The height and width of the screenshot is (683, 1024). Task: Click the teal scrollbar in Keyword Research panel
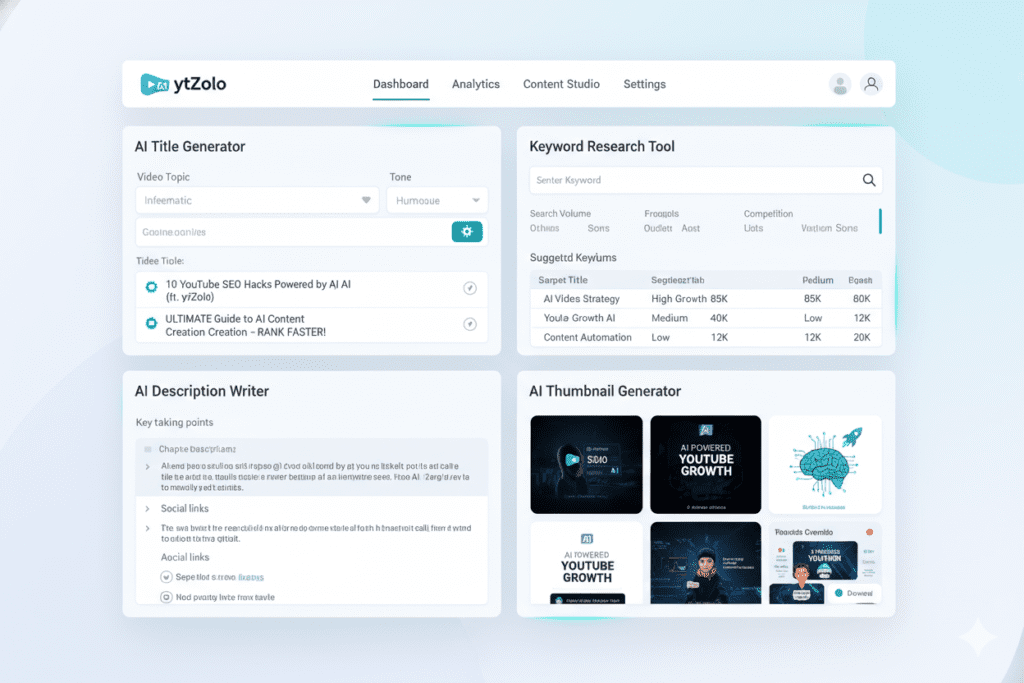coord(880,221)
